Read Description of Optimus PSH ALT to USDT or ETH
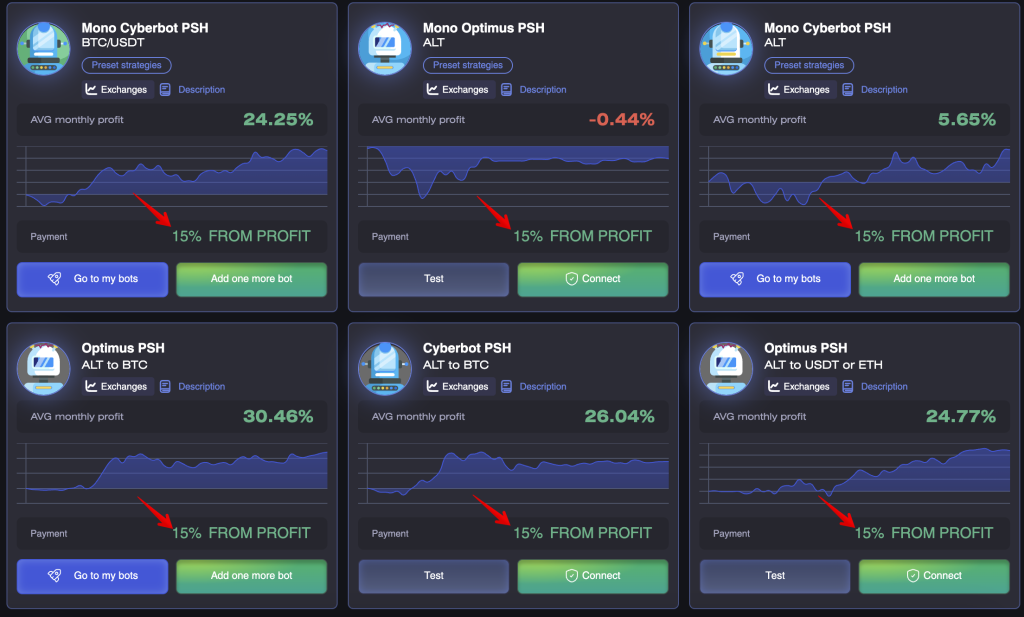 coord(875,387)
